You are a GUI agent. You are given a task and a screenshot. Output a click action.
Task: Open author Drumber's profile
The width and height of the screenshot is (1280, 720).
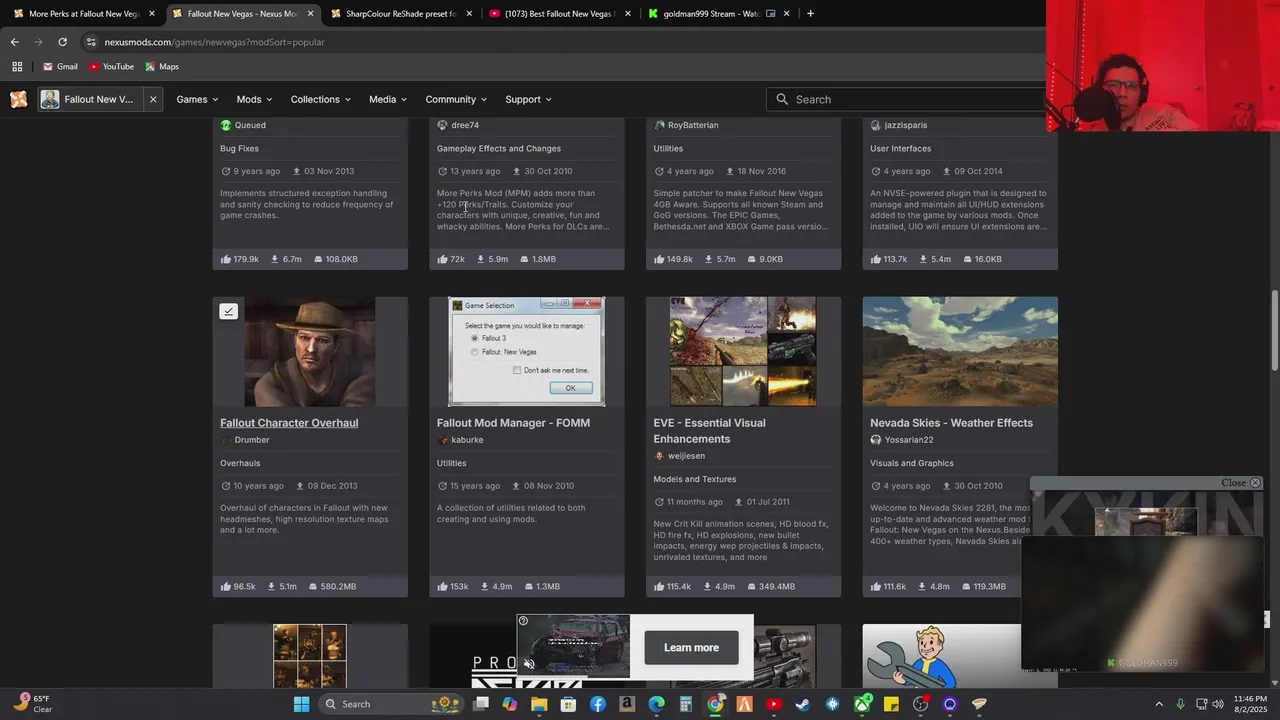251,440
